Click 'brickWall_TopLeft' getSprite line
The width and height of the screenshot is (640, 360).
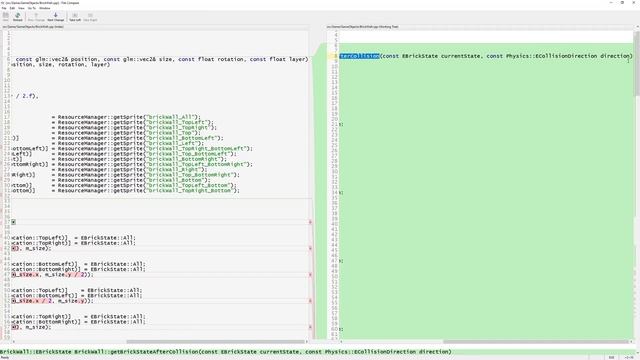click(133, 122)
